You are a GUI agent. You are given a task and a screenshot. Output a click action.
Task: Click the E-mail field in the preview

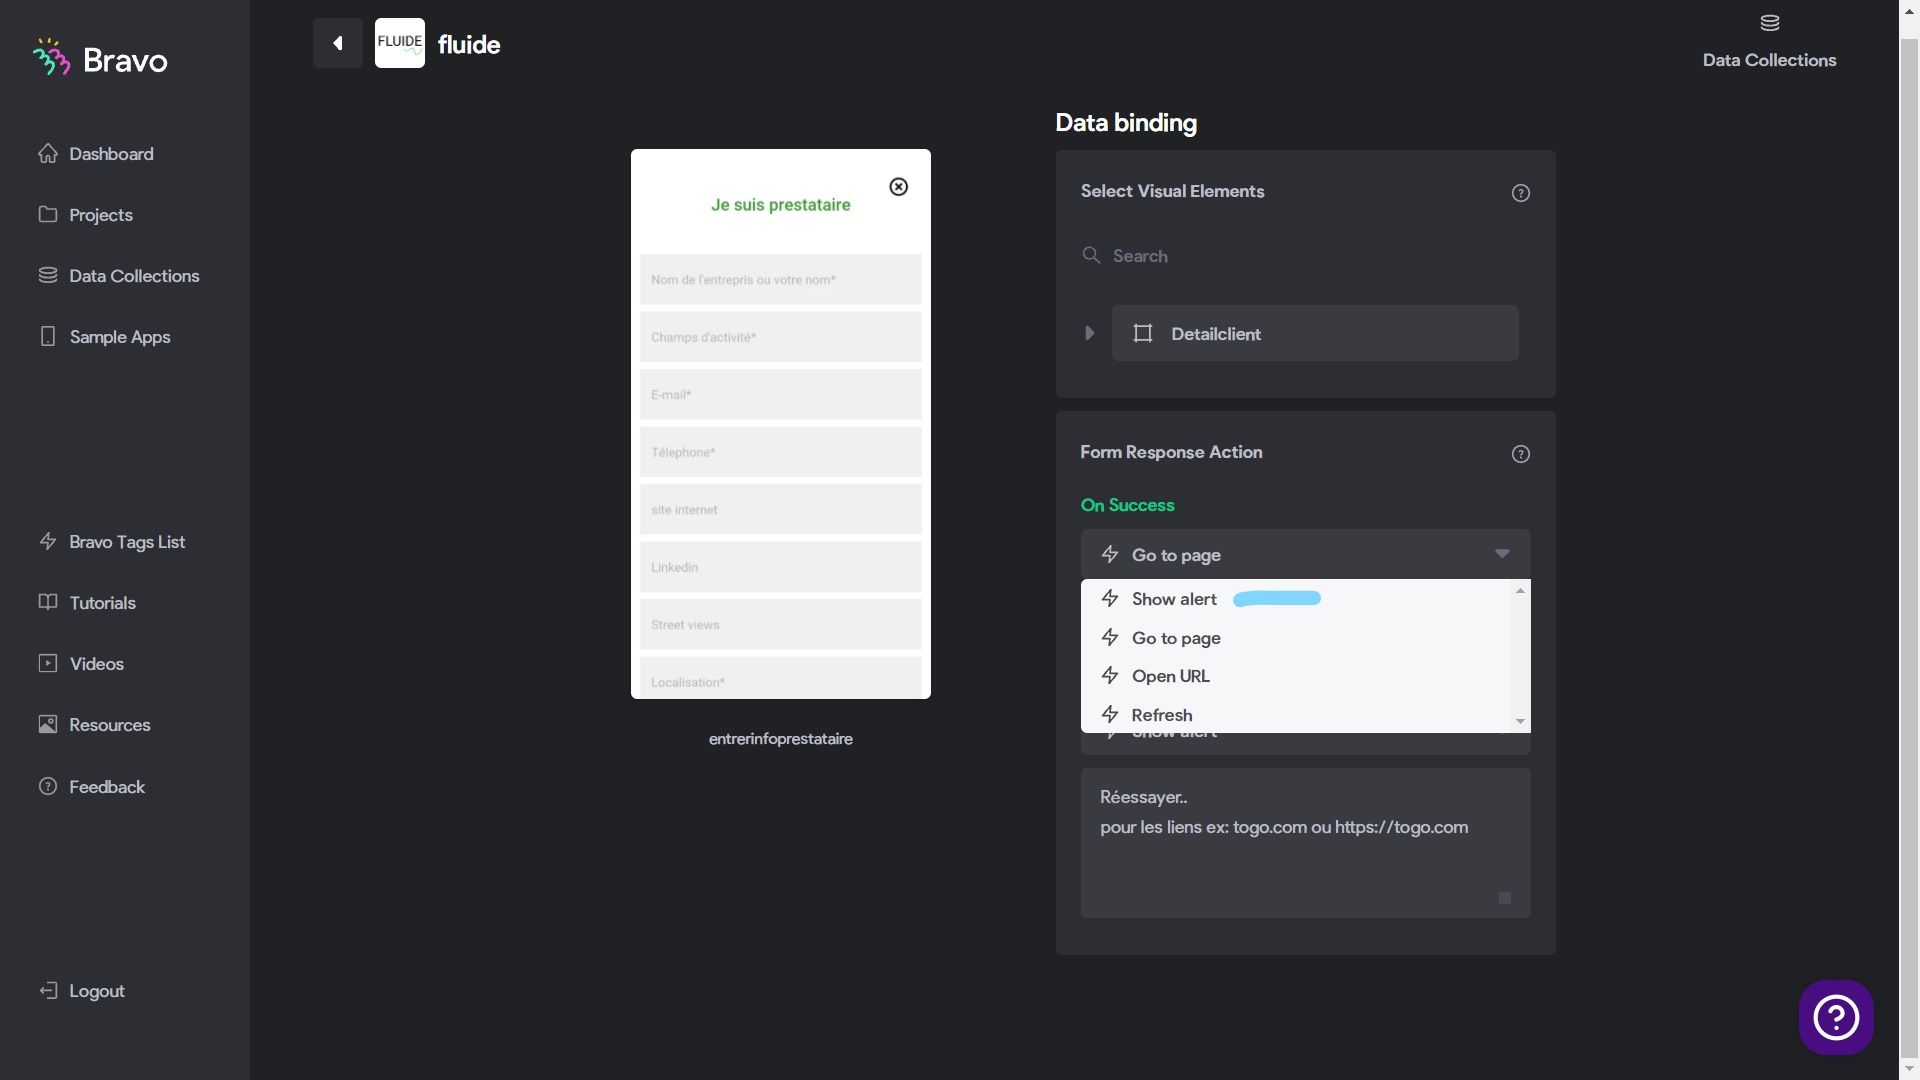pyautogui.click(x=780, y=395)
